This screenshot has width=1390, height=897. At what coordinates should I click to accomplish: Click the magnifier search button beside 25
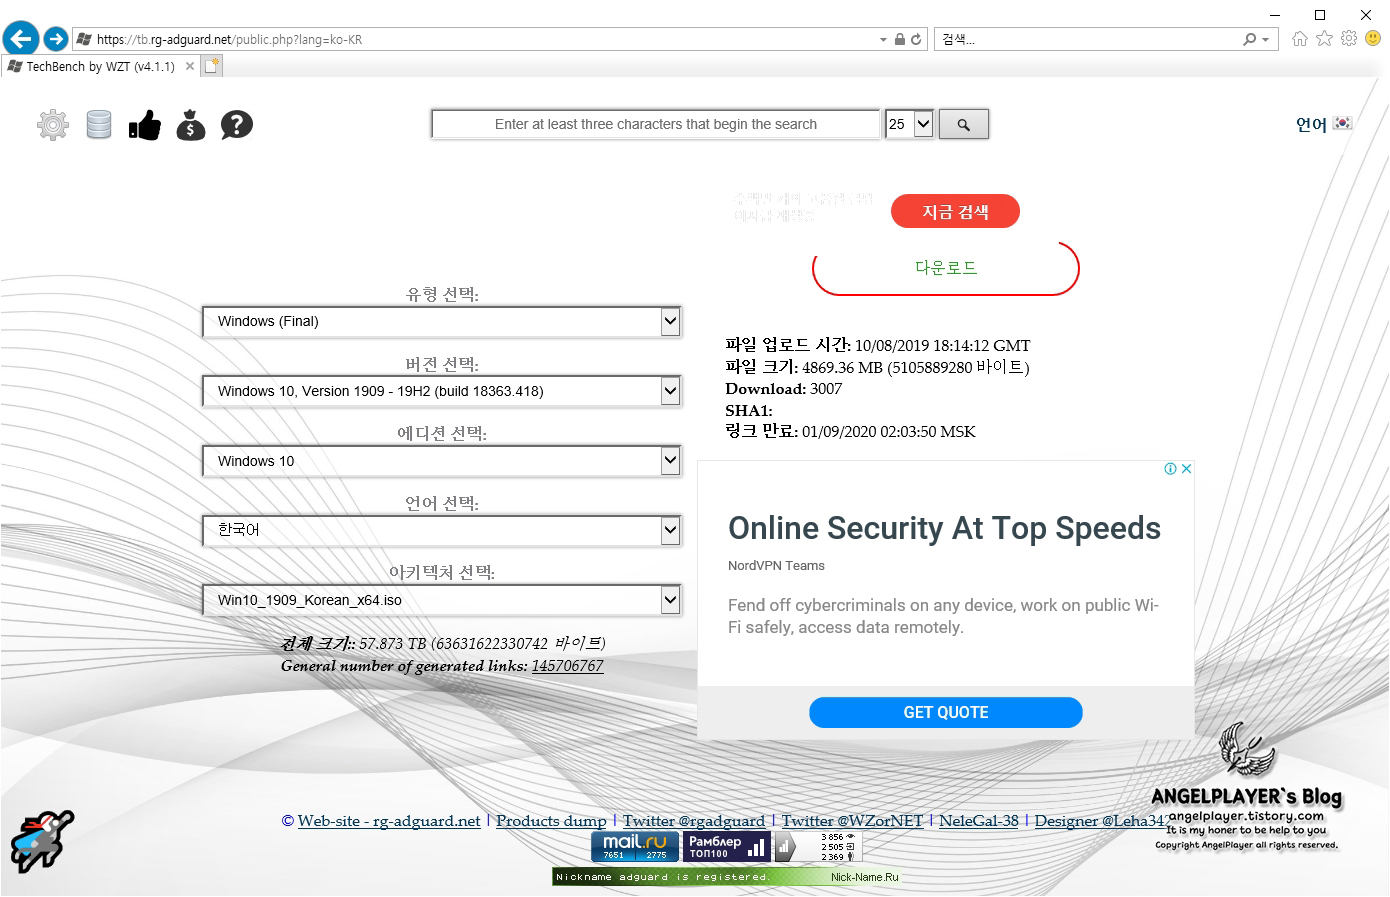pos(964,124)
